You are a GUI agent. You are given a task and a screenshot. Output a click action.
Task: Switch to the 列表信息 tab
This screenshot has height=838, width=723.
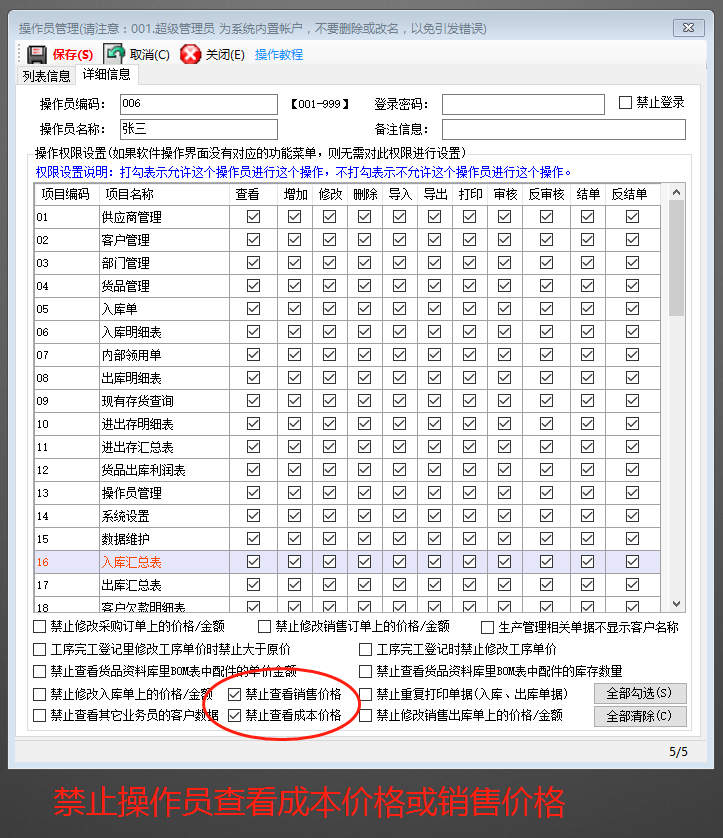46,76
